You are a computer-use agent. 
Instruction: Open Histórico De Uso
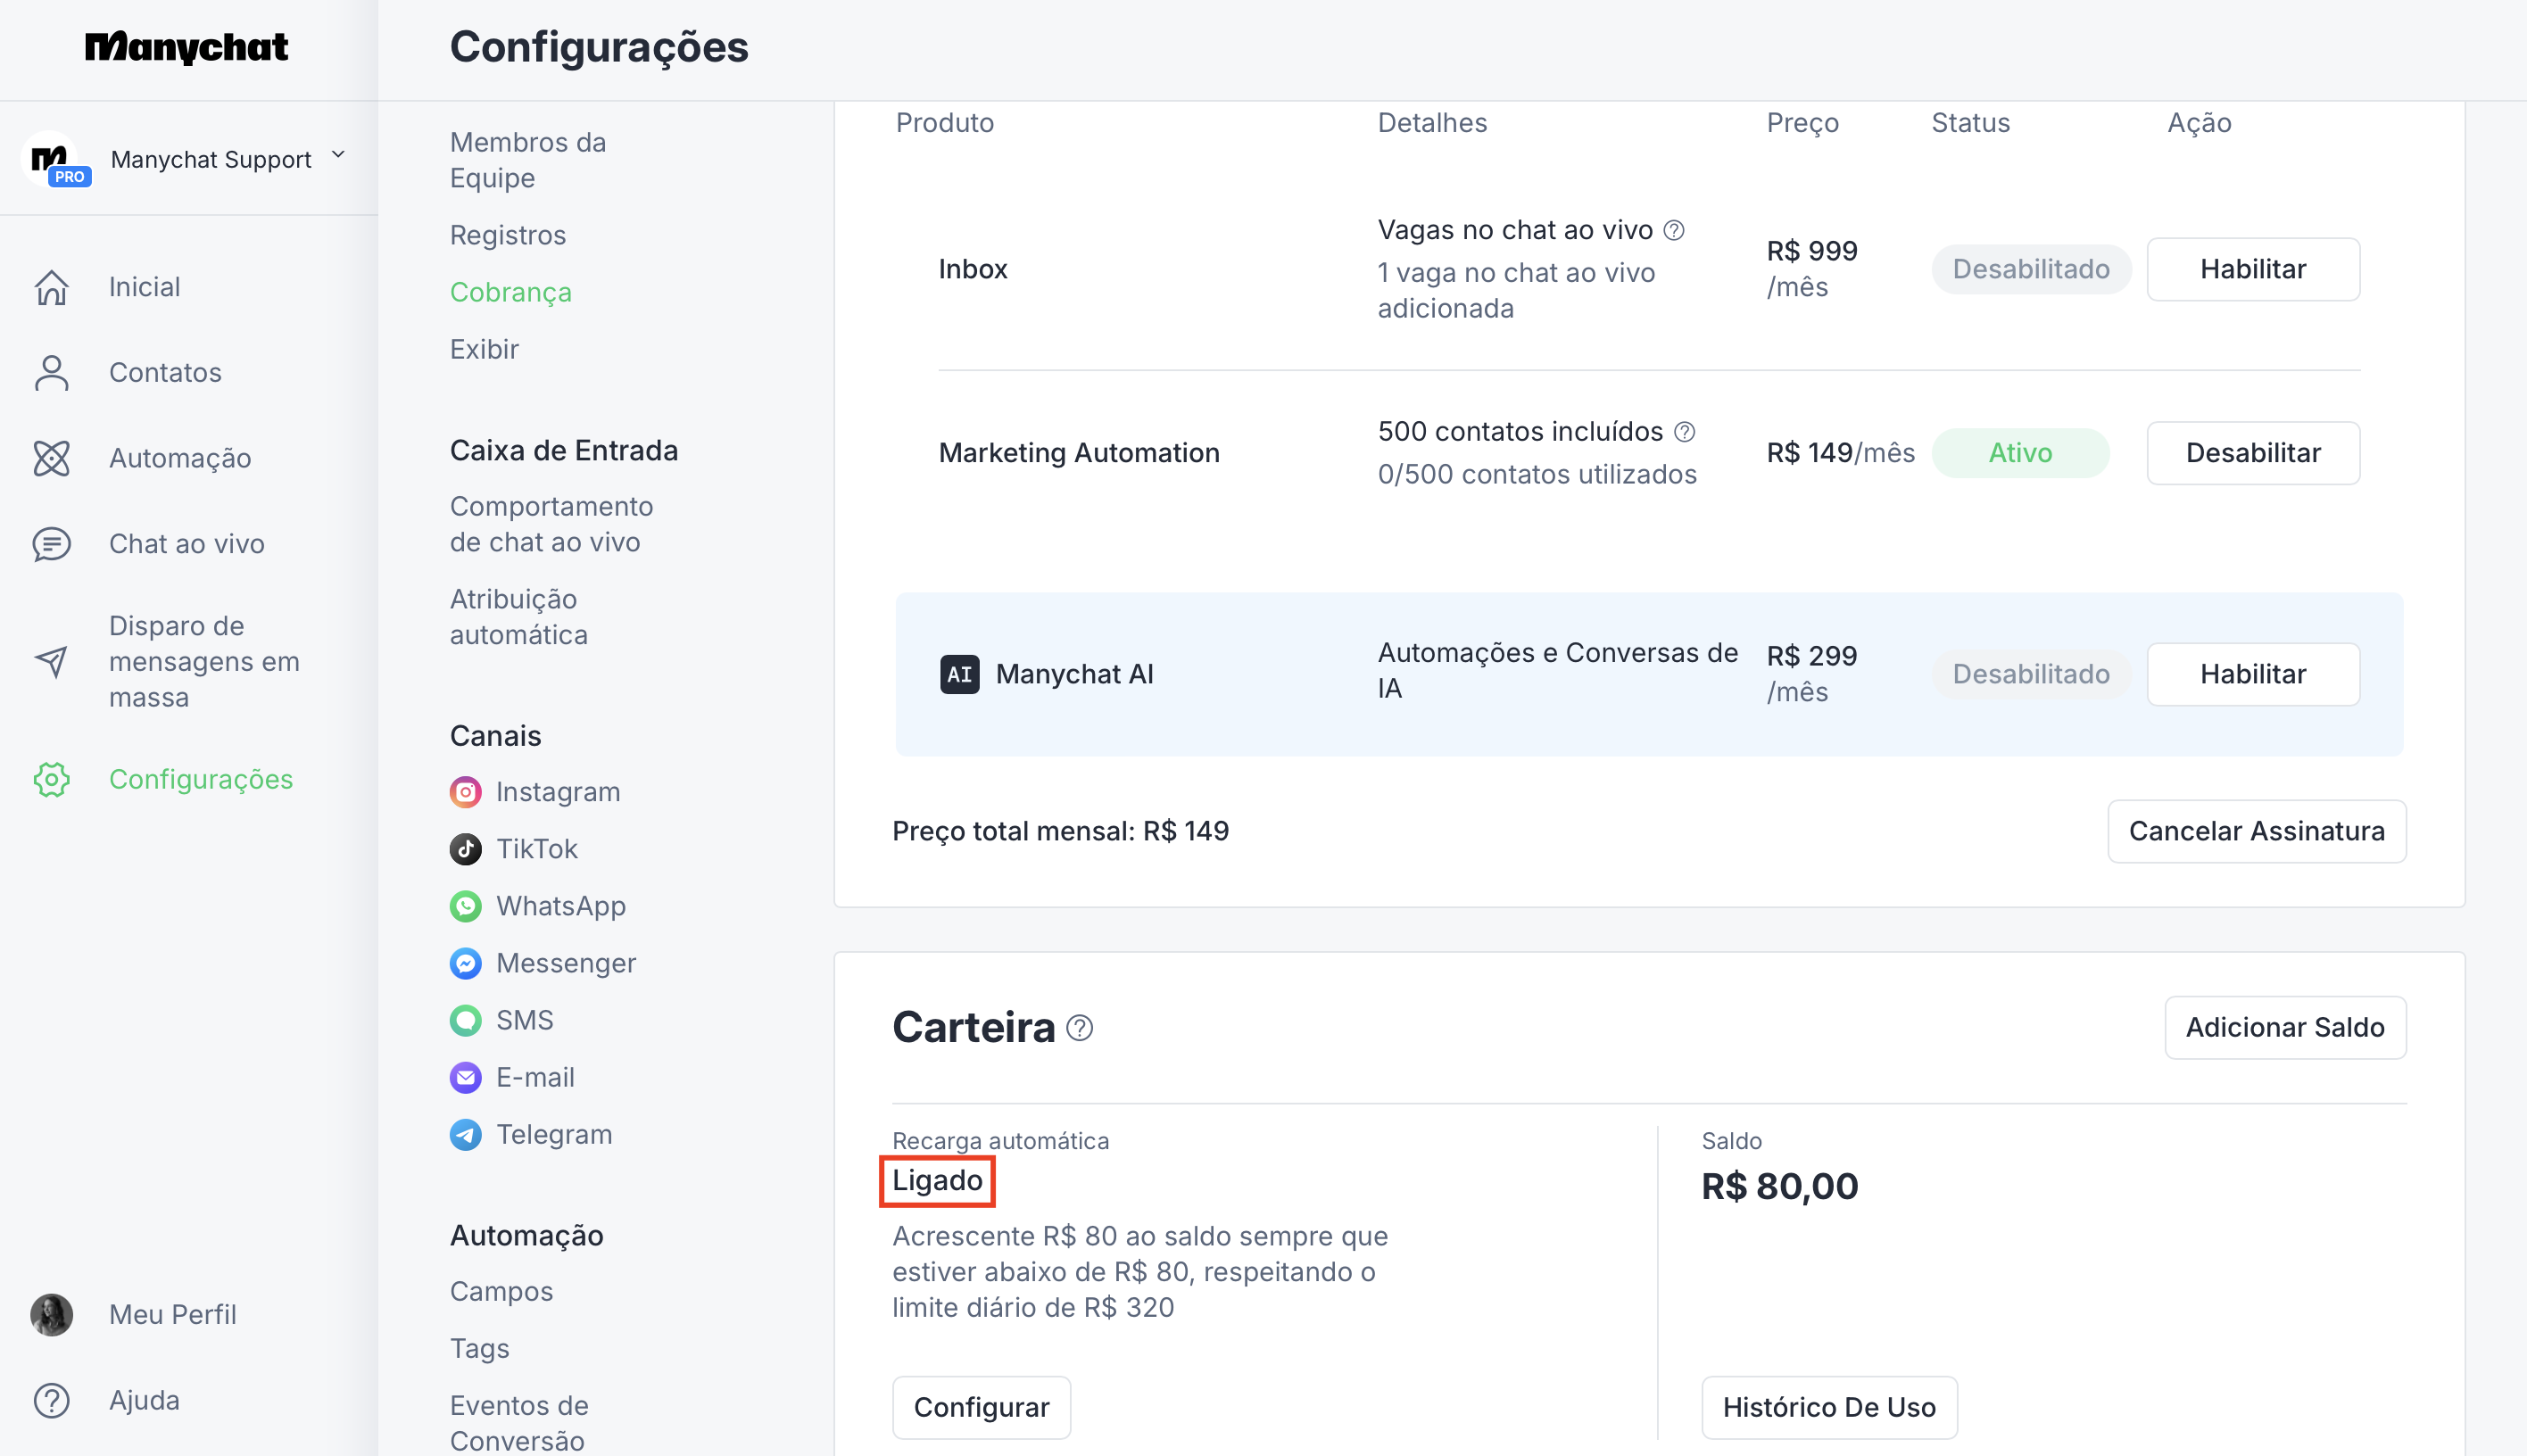pyautogui.click(x=1829, y=1407)
